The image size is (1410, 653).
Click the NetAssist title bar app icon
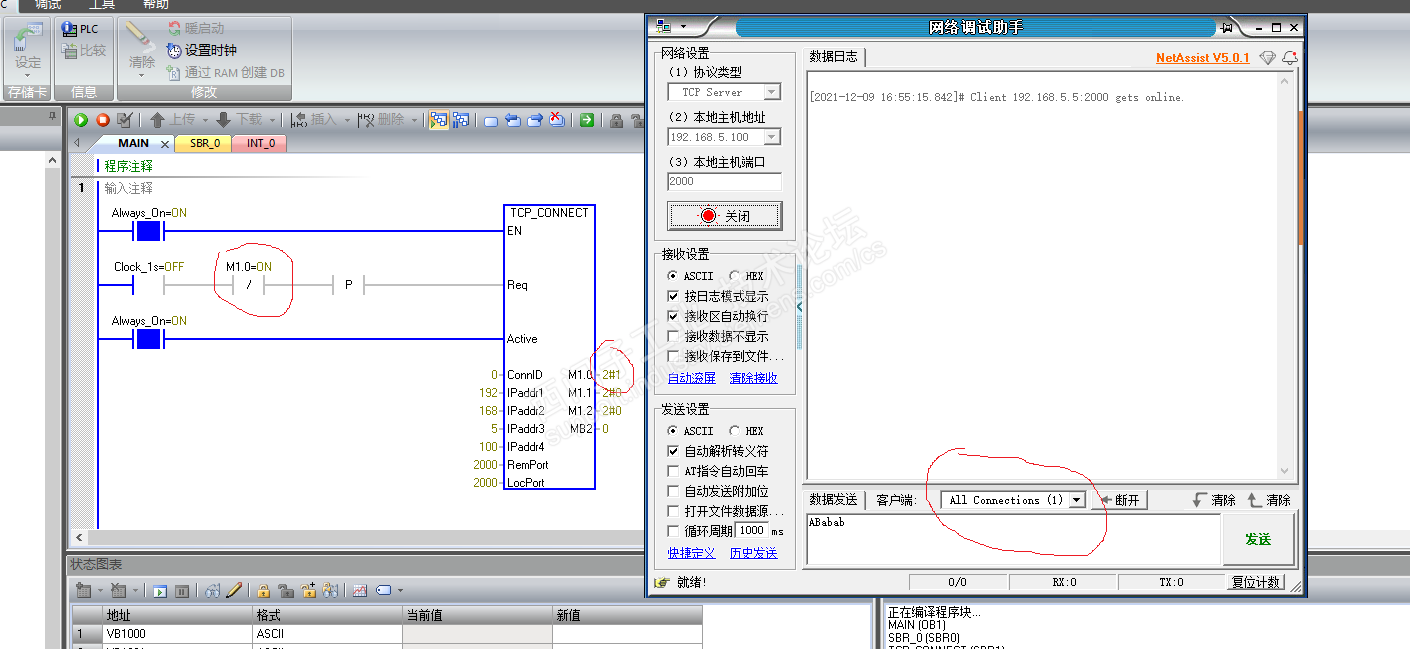(663, 27)
